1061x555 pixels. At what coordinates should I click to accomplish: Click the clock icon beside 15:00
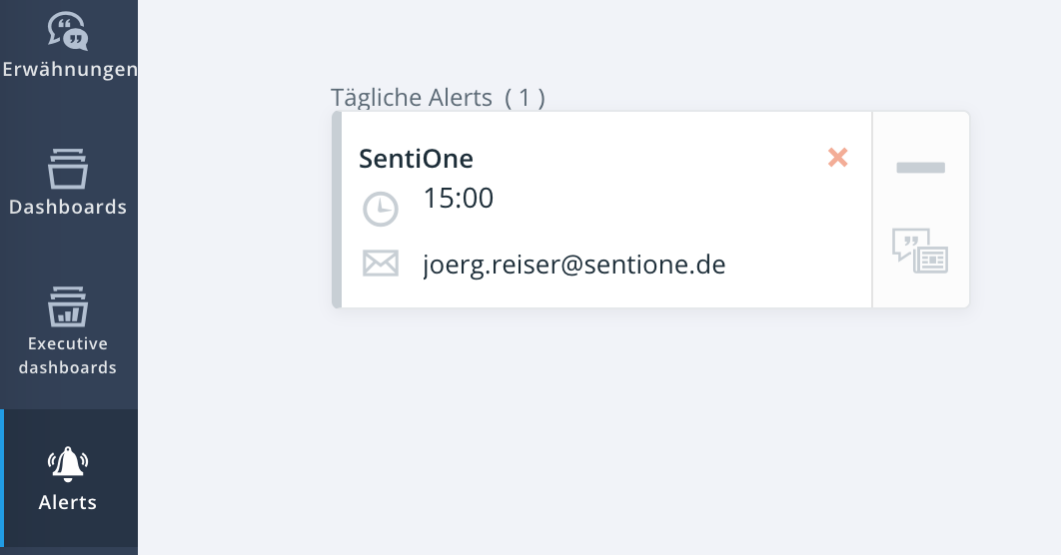coord(380,209)
